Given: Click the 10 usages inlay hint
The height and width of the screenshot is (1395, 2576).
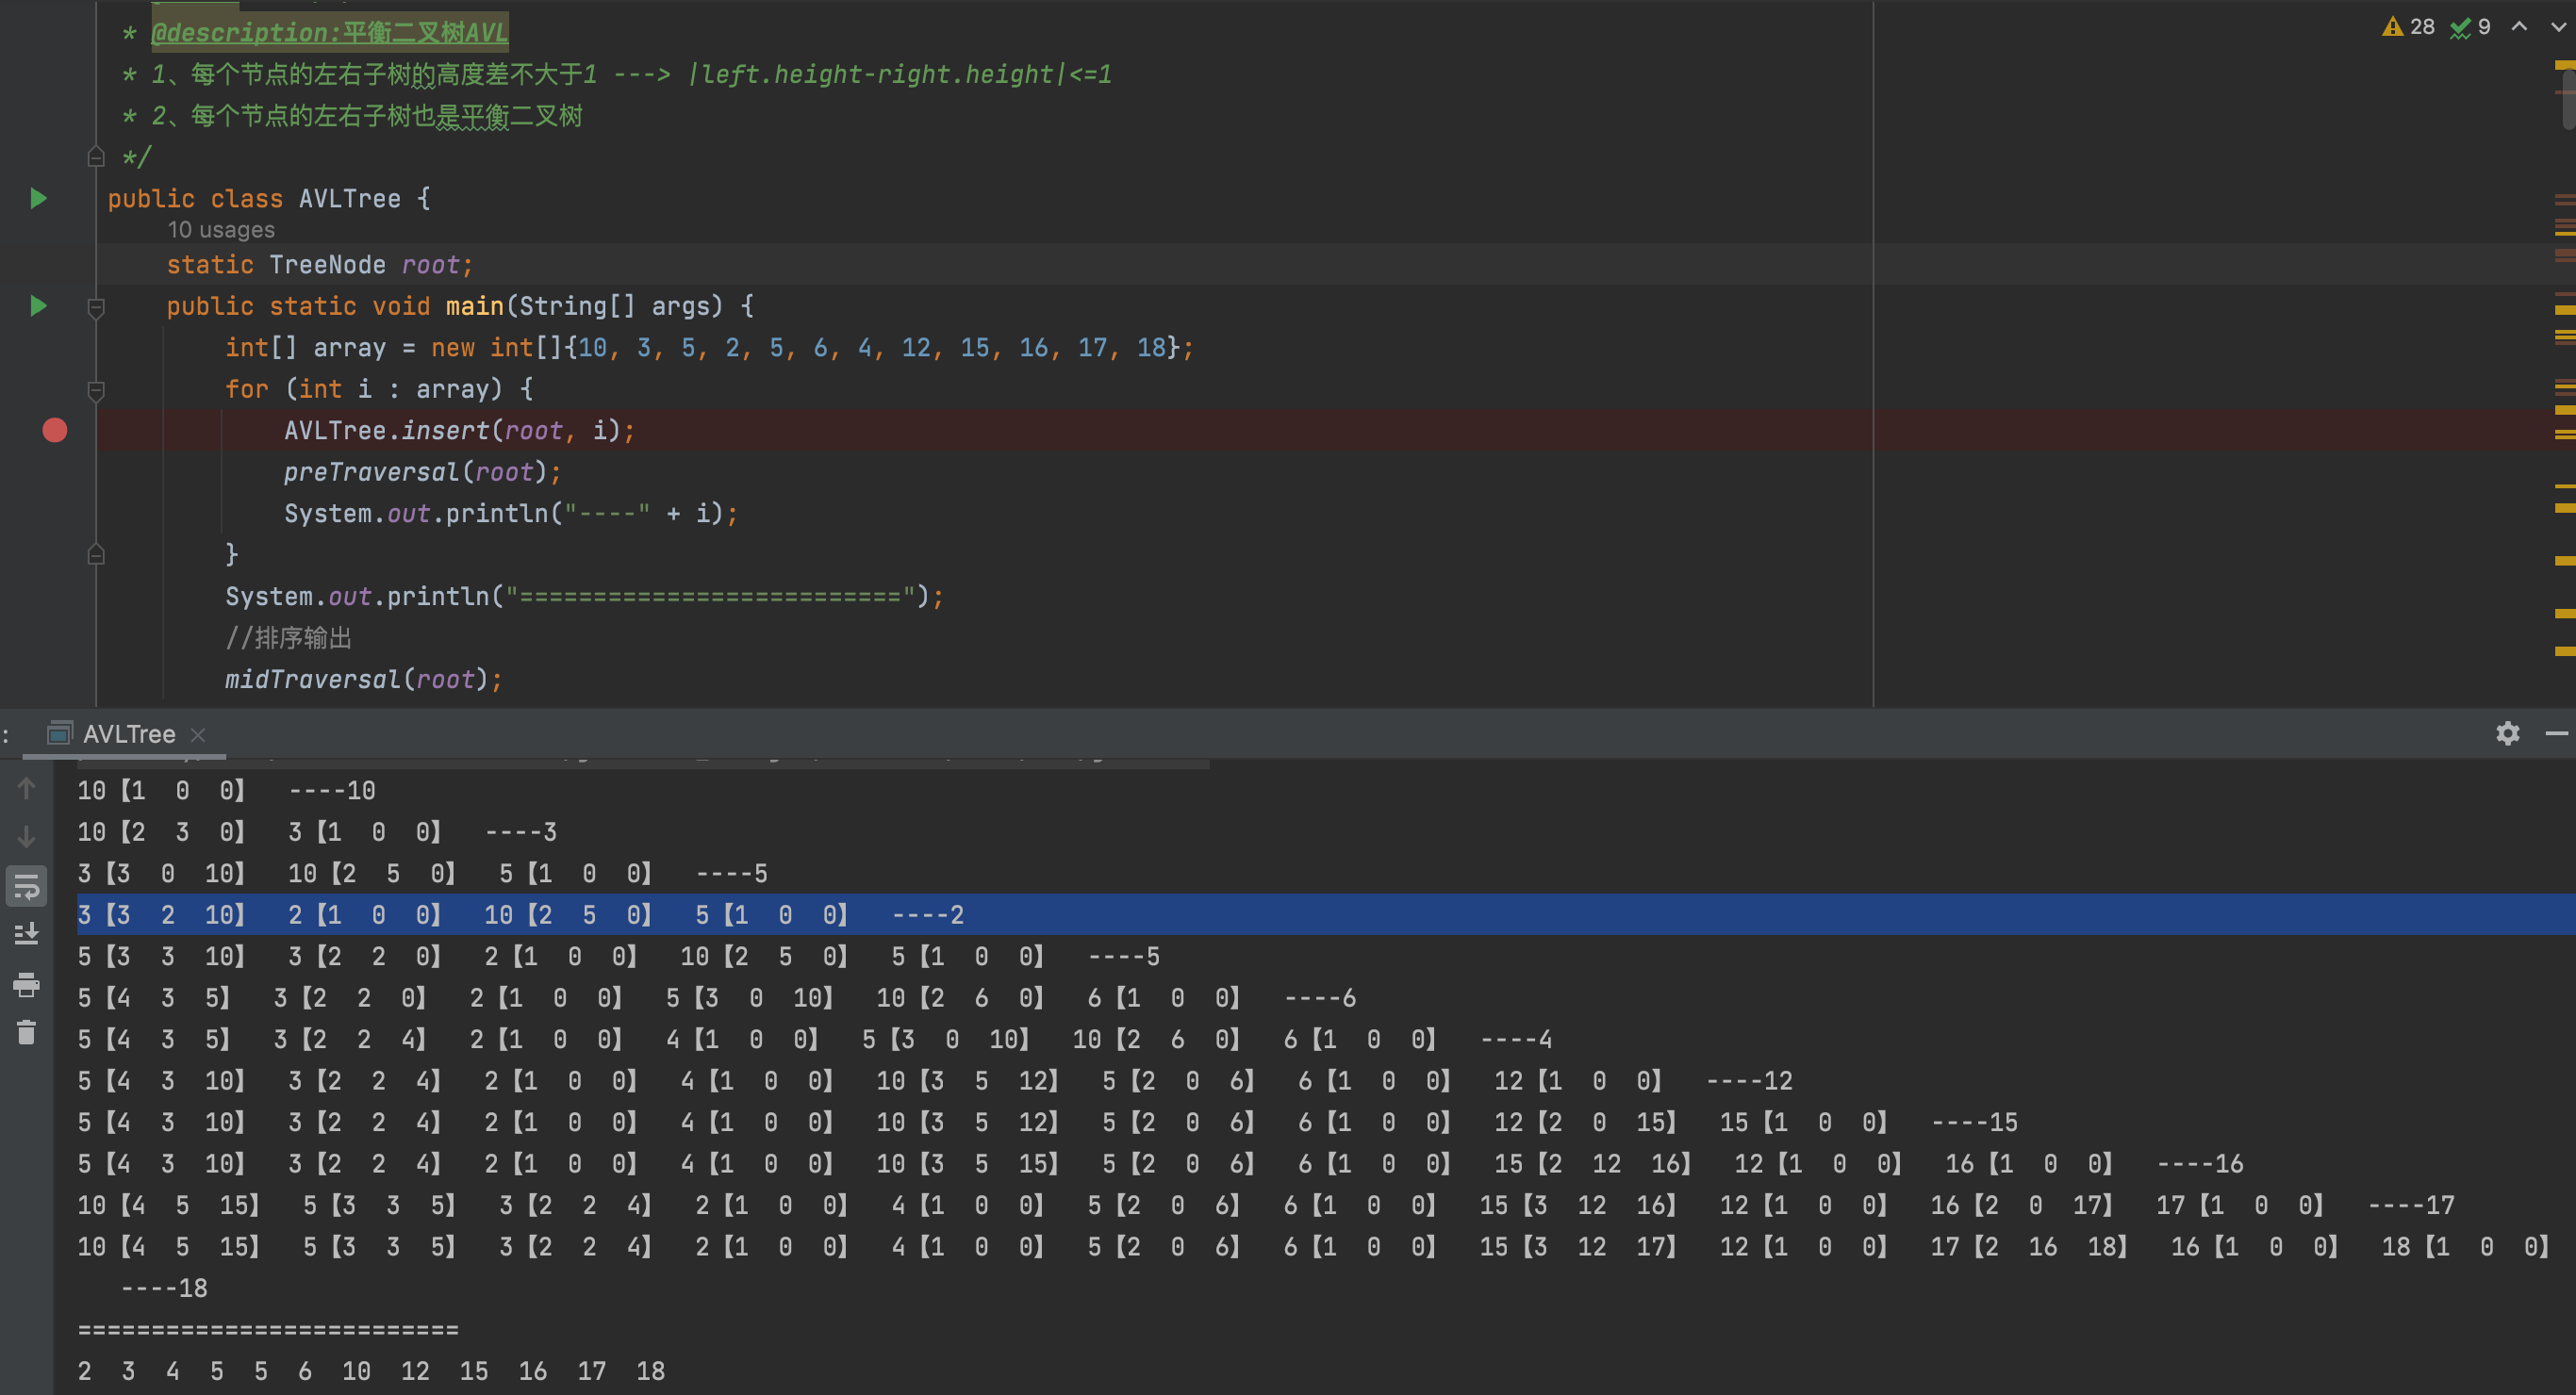Looking at the screenshot, I should click(220, 230).
